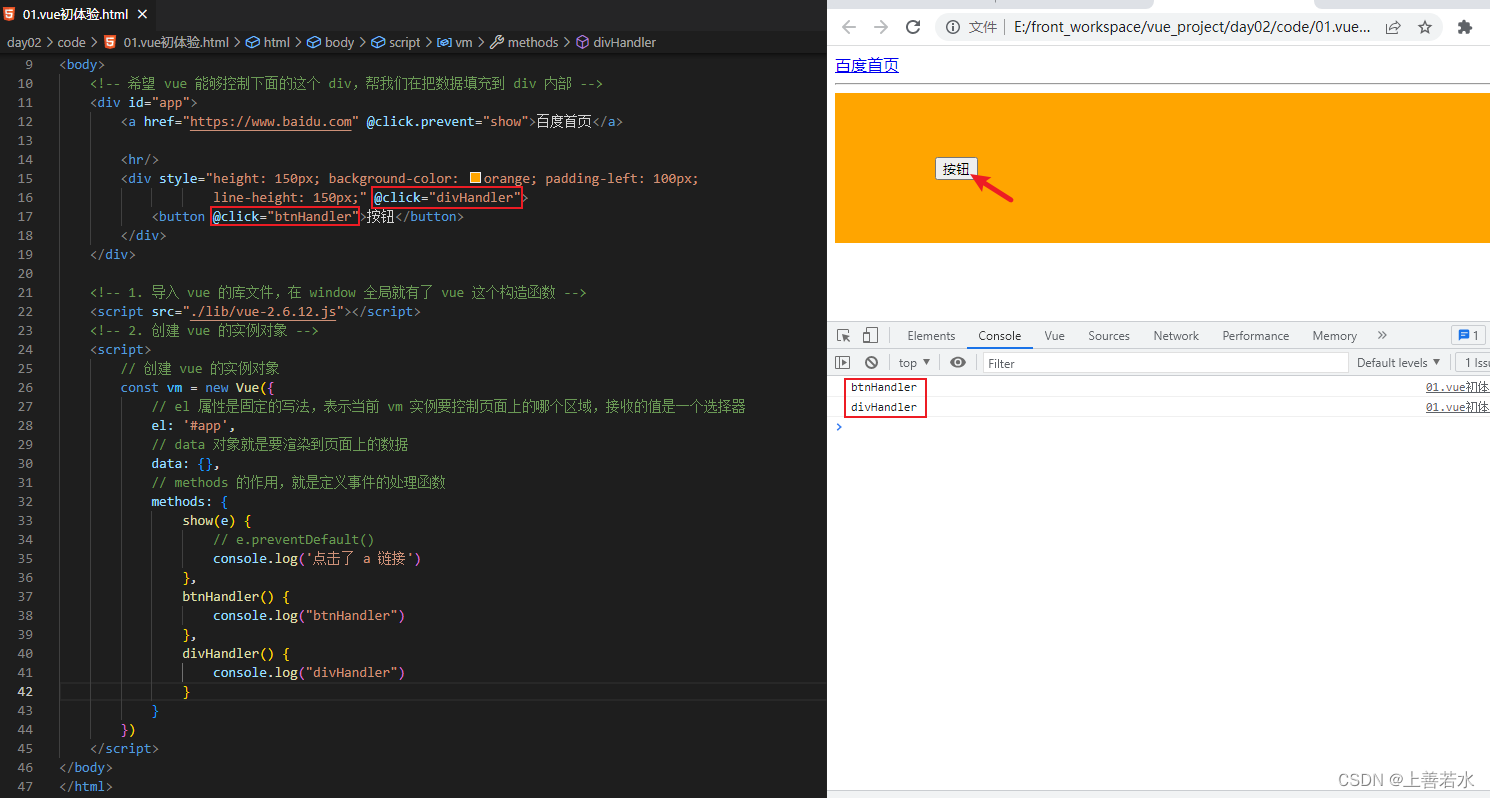
Task: Click console.log("btnHandler") code line
Action: click(x=309, y=615)
